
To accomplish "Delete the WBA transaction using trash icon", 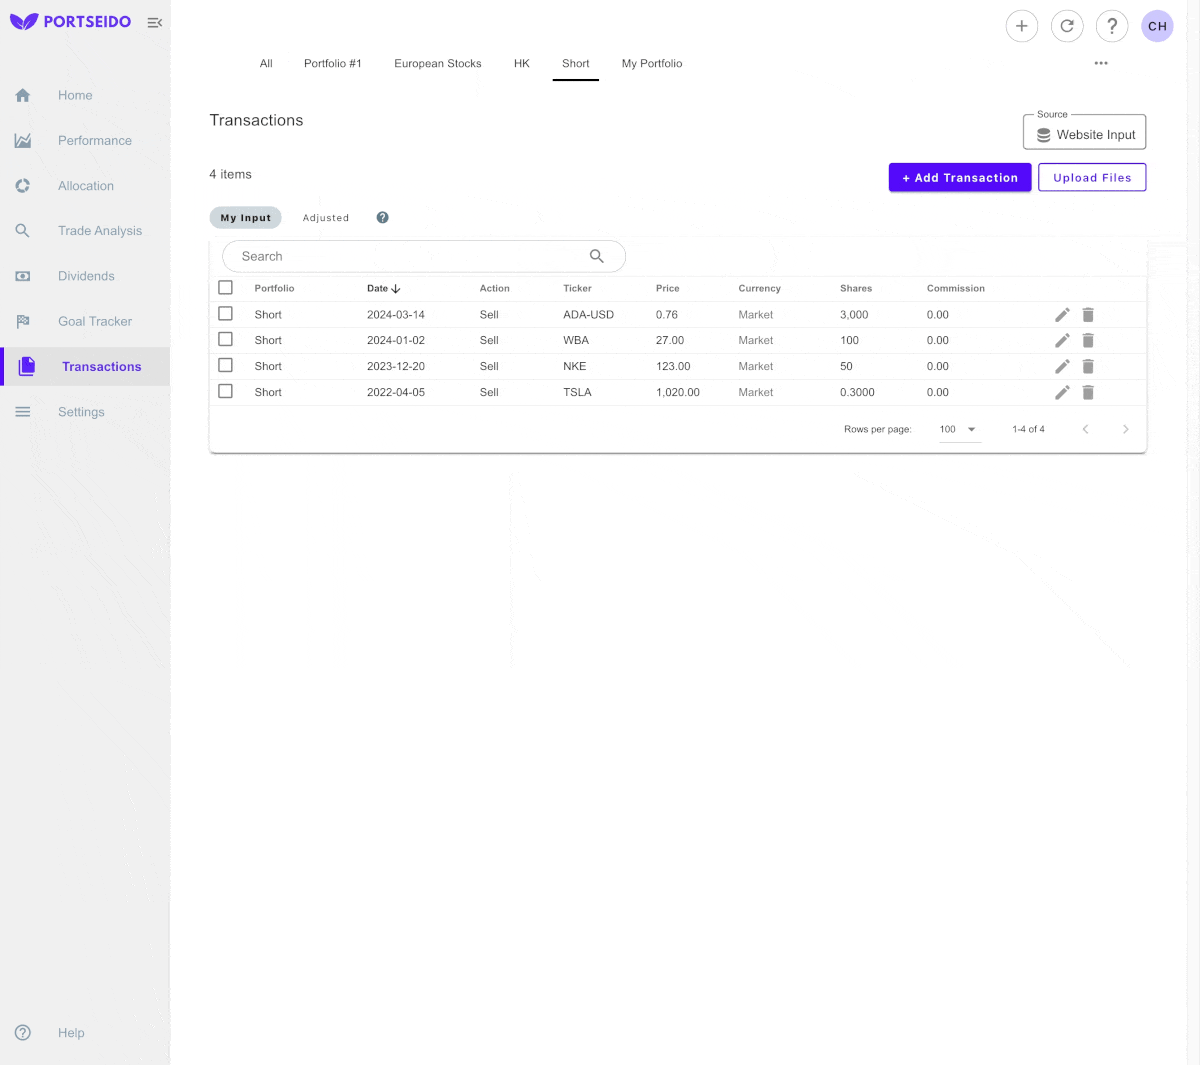I will (x=1088, y=341).
